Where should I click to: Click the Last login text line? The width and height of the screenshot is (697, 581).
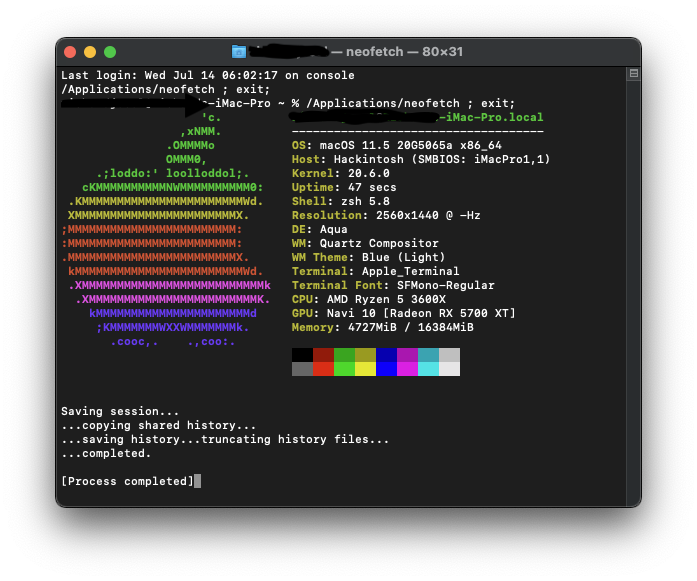(x=207, y=75)
